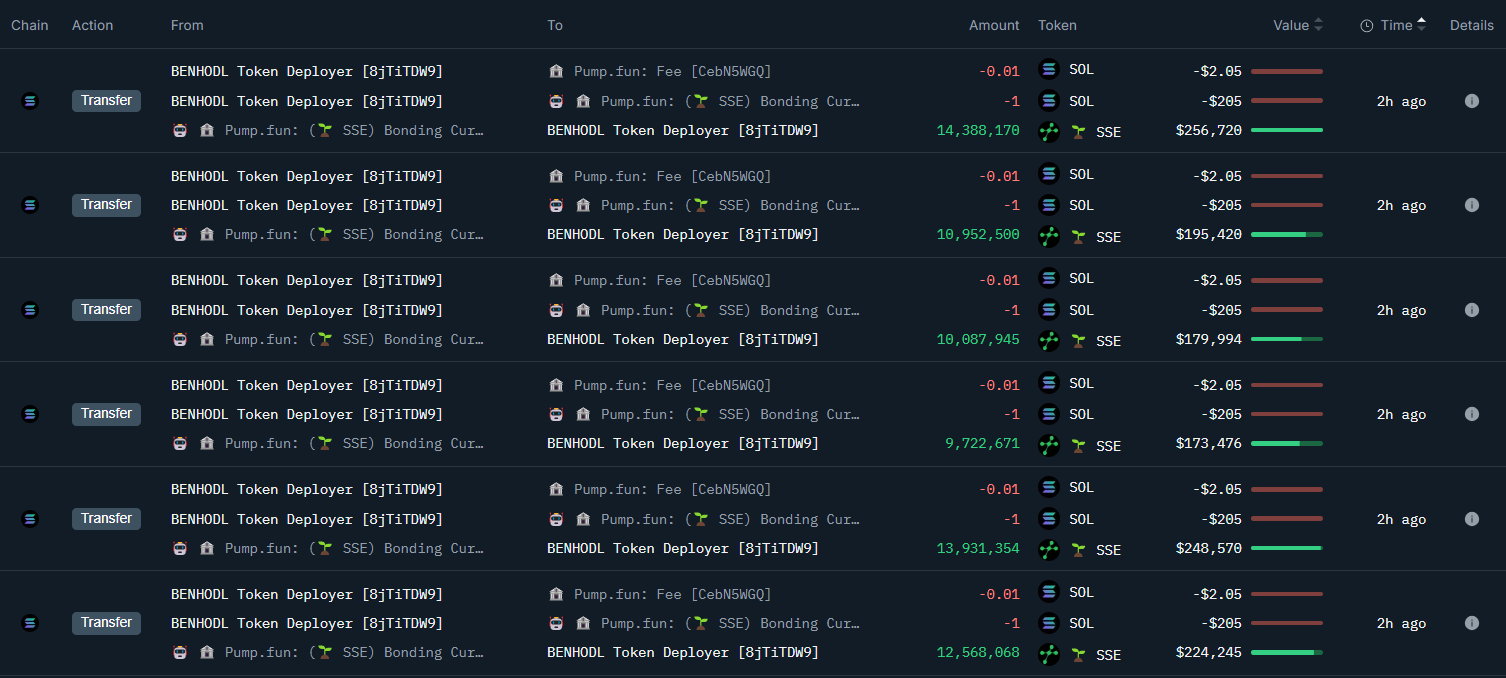This screenshot has width=1506, height=678.
Task: Open SSE Bonding Curve sender for 10,087,945 SSE
Action: coord(353,340)
